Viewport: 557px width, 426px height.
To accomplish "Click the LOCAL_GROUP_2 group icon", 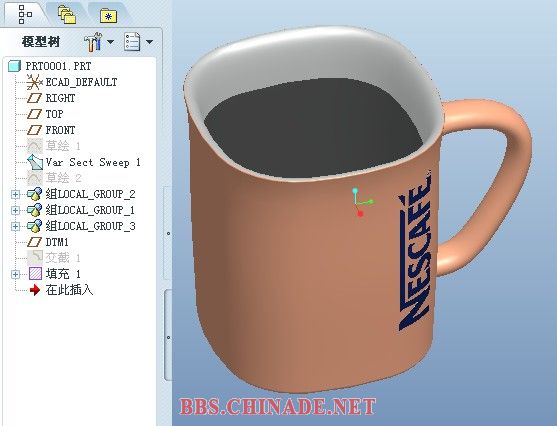I will 34,194.
